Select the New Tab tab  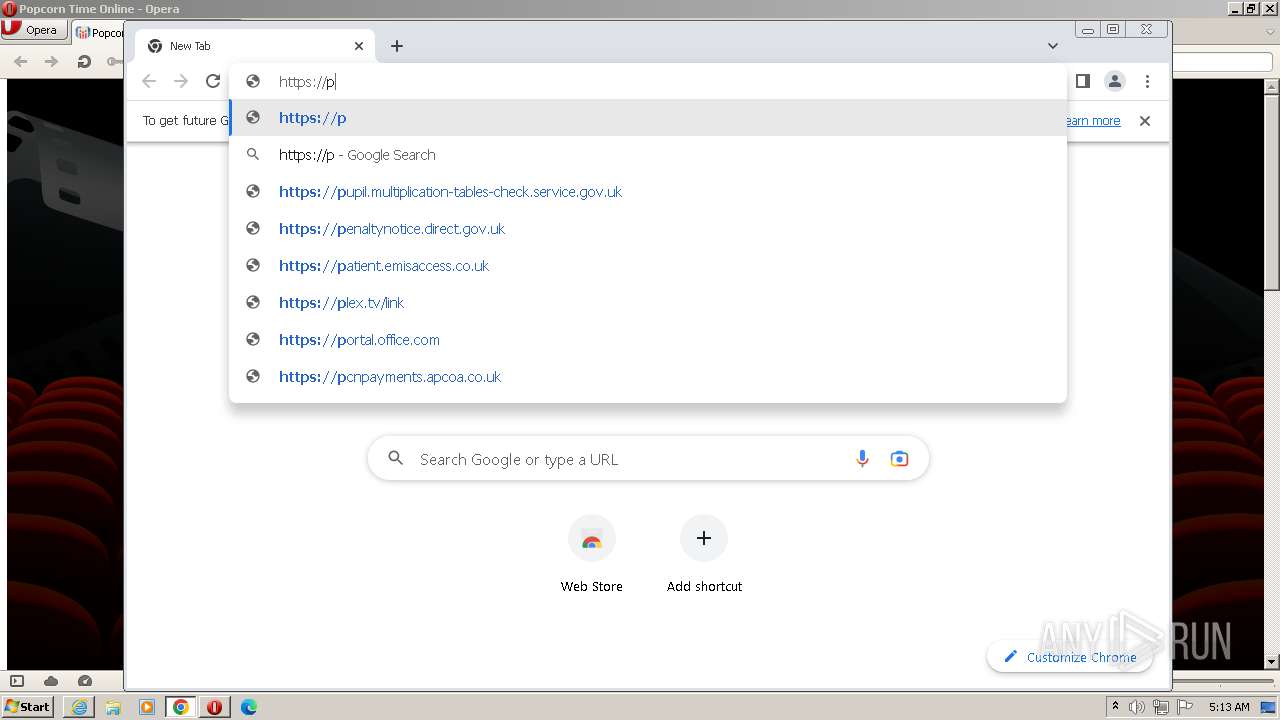coord(255,46)
